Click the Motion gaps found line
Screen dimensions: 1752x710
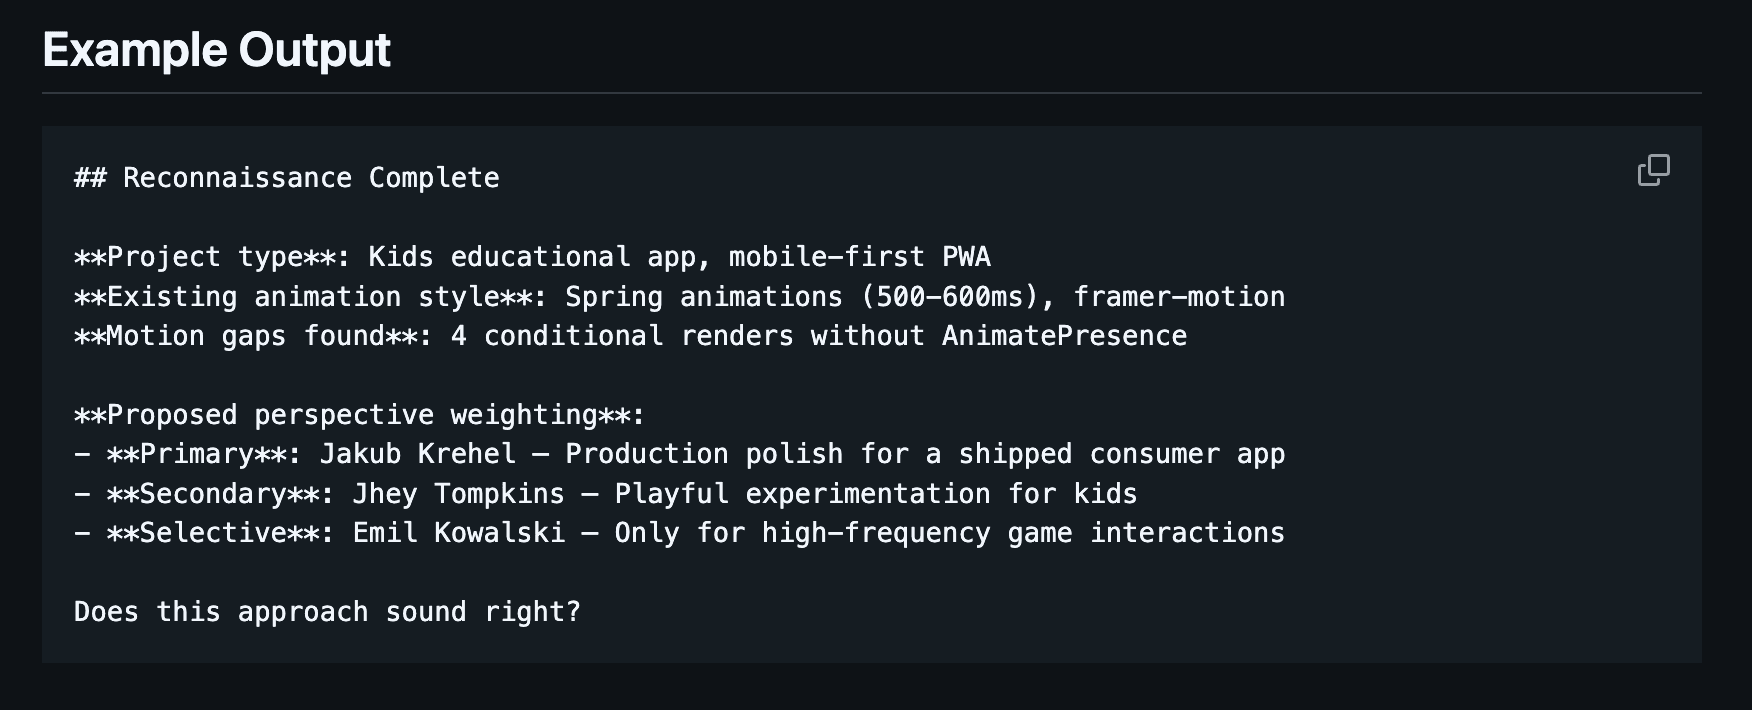tap(630, 336)
